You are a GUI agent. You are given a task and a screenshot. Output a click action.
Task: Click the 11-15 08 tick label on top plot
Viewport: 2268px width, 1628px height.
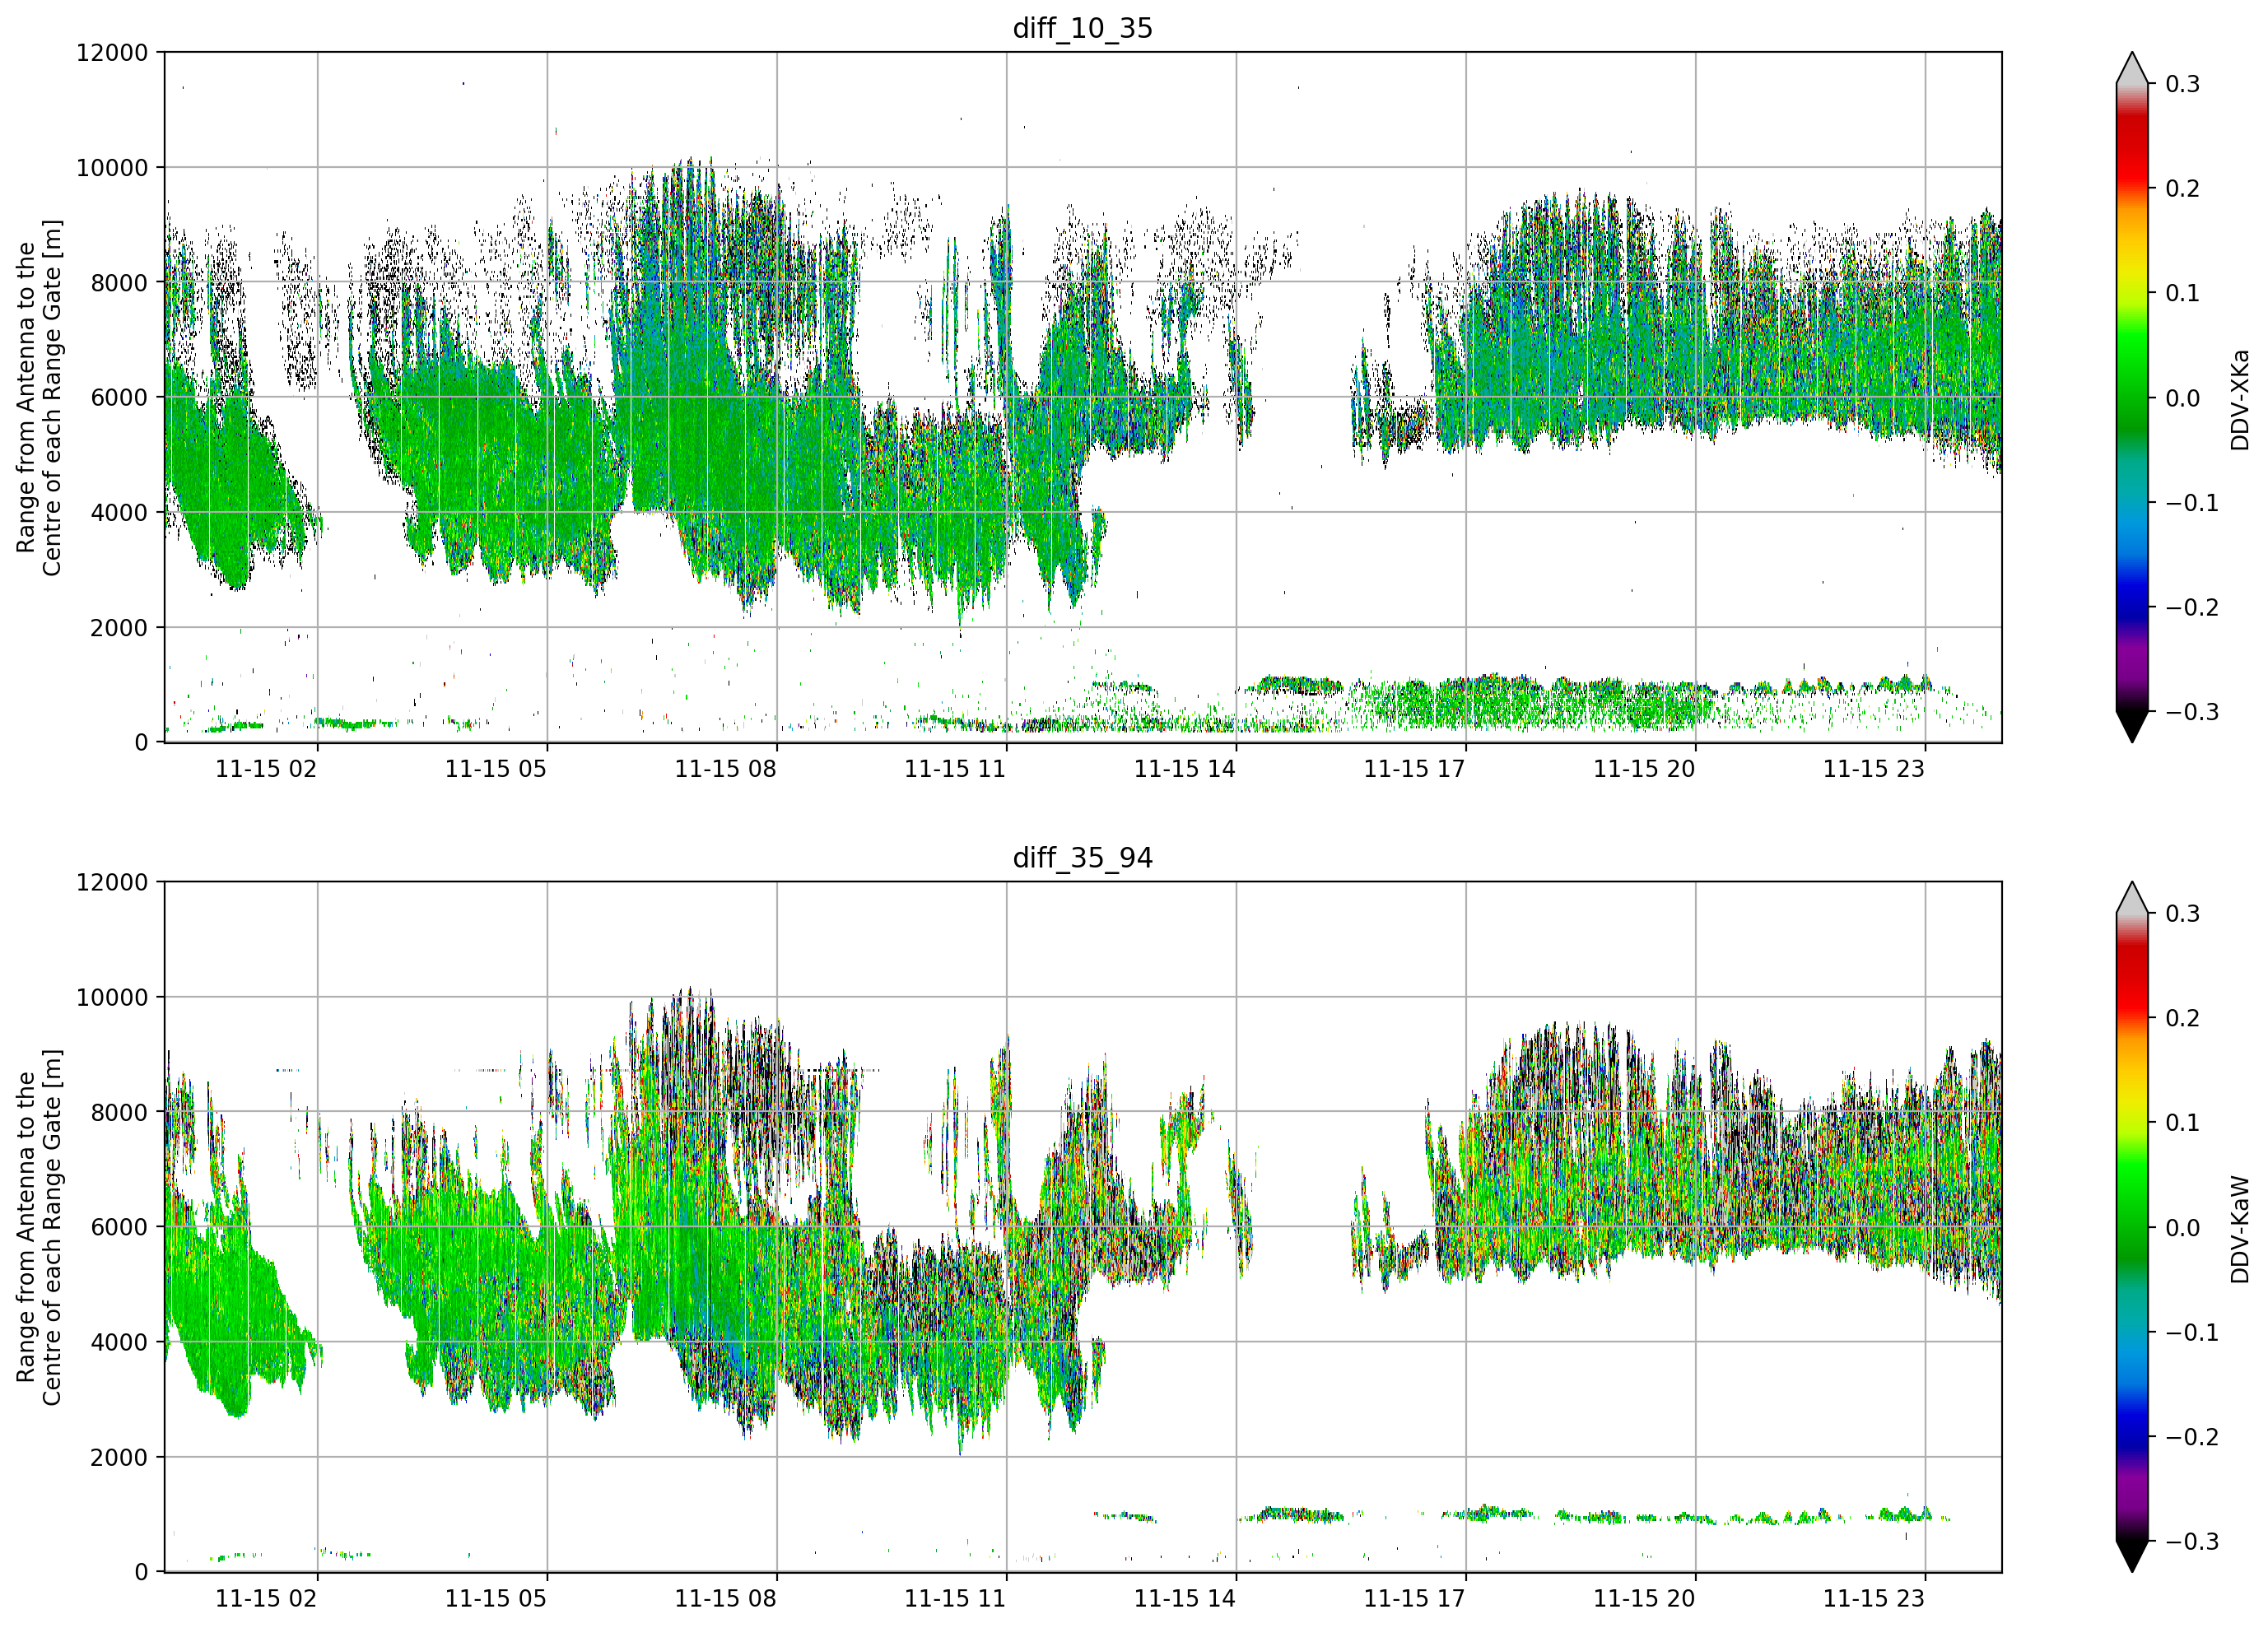tap(725, 769)
